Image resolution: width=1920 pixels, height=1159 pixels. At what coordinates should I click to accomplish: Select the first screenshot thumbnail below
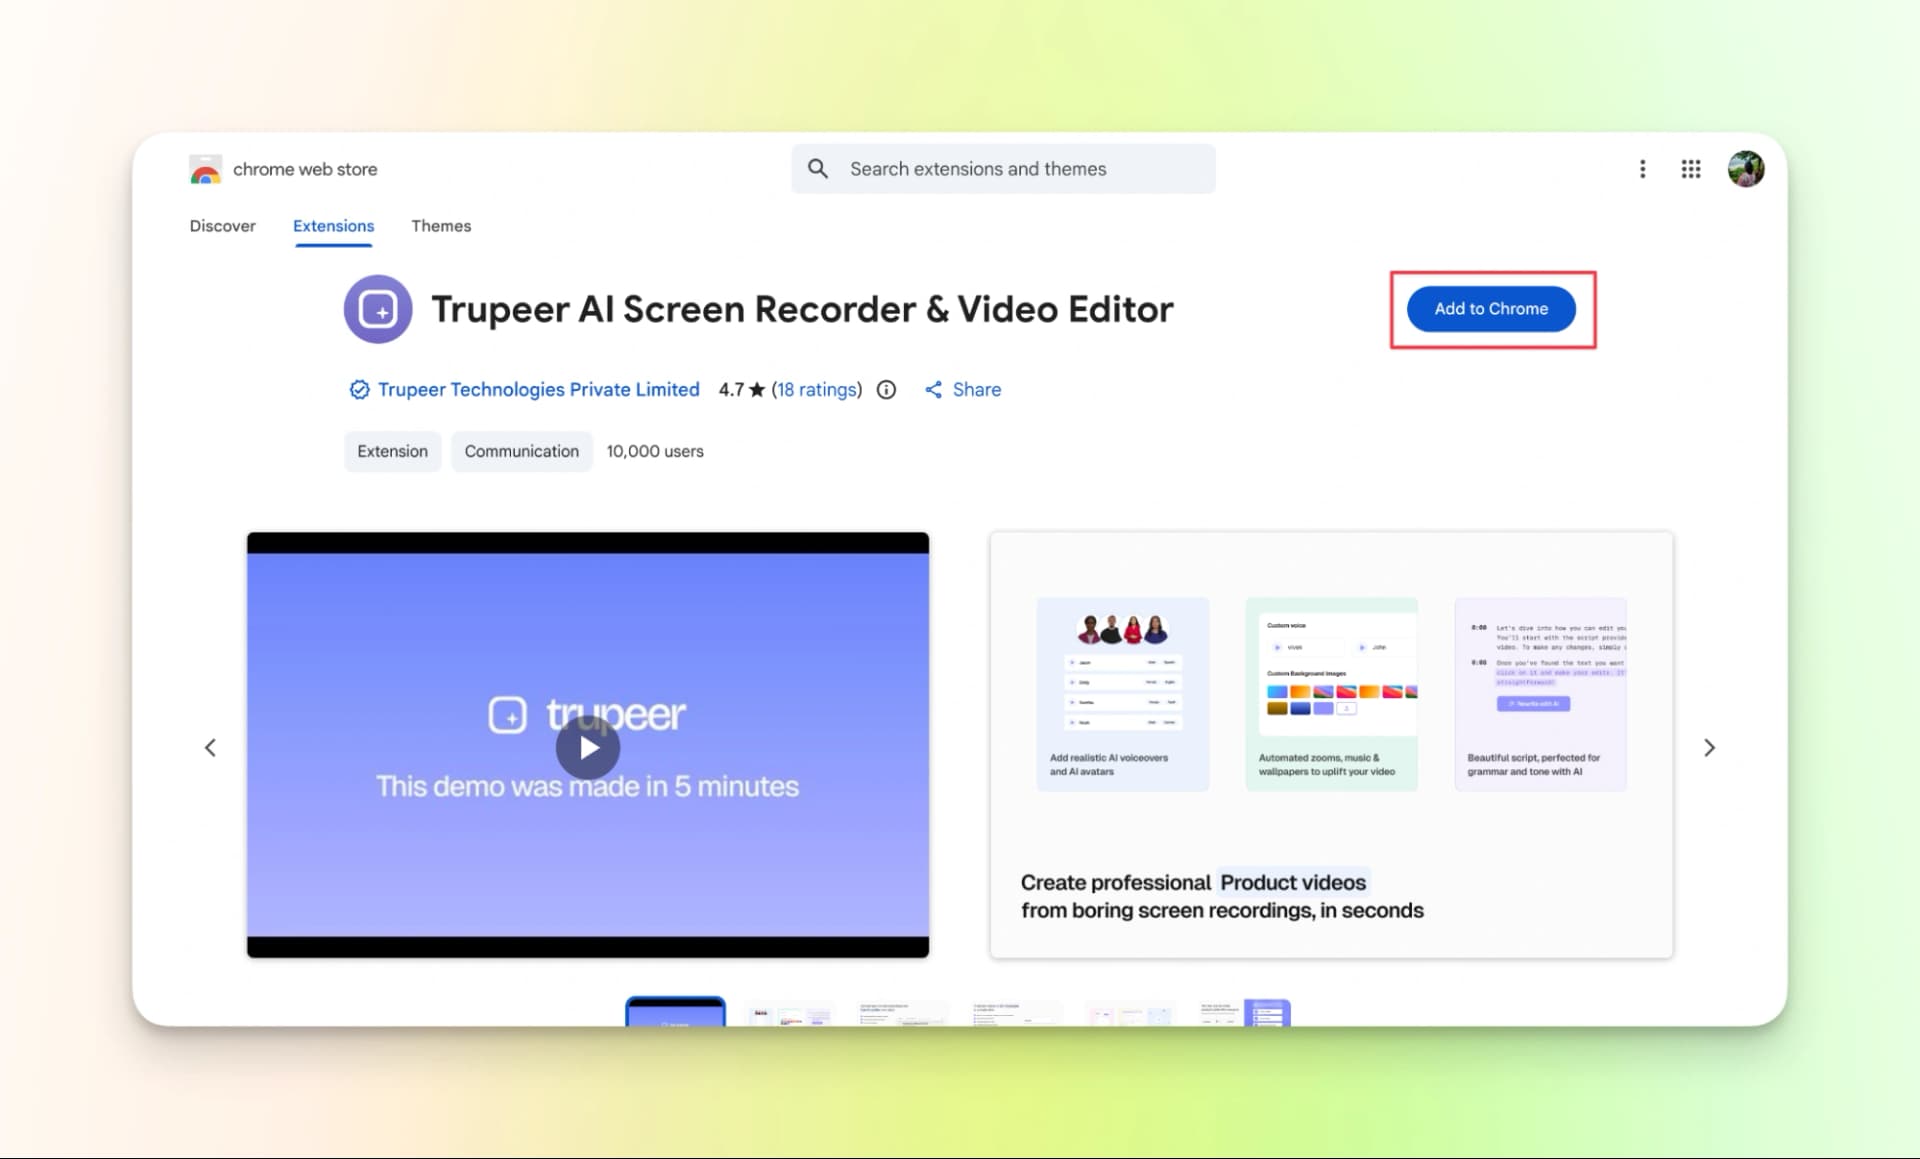click(x=675, y=1015)
